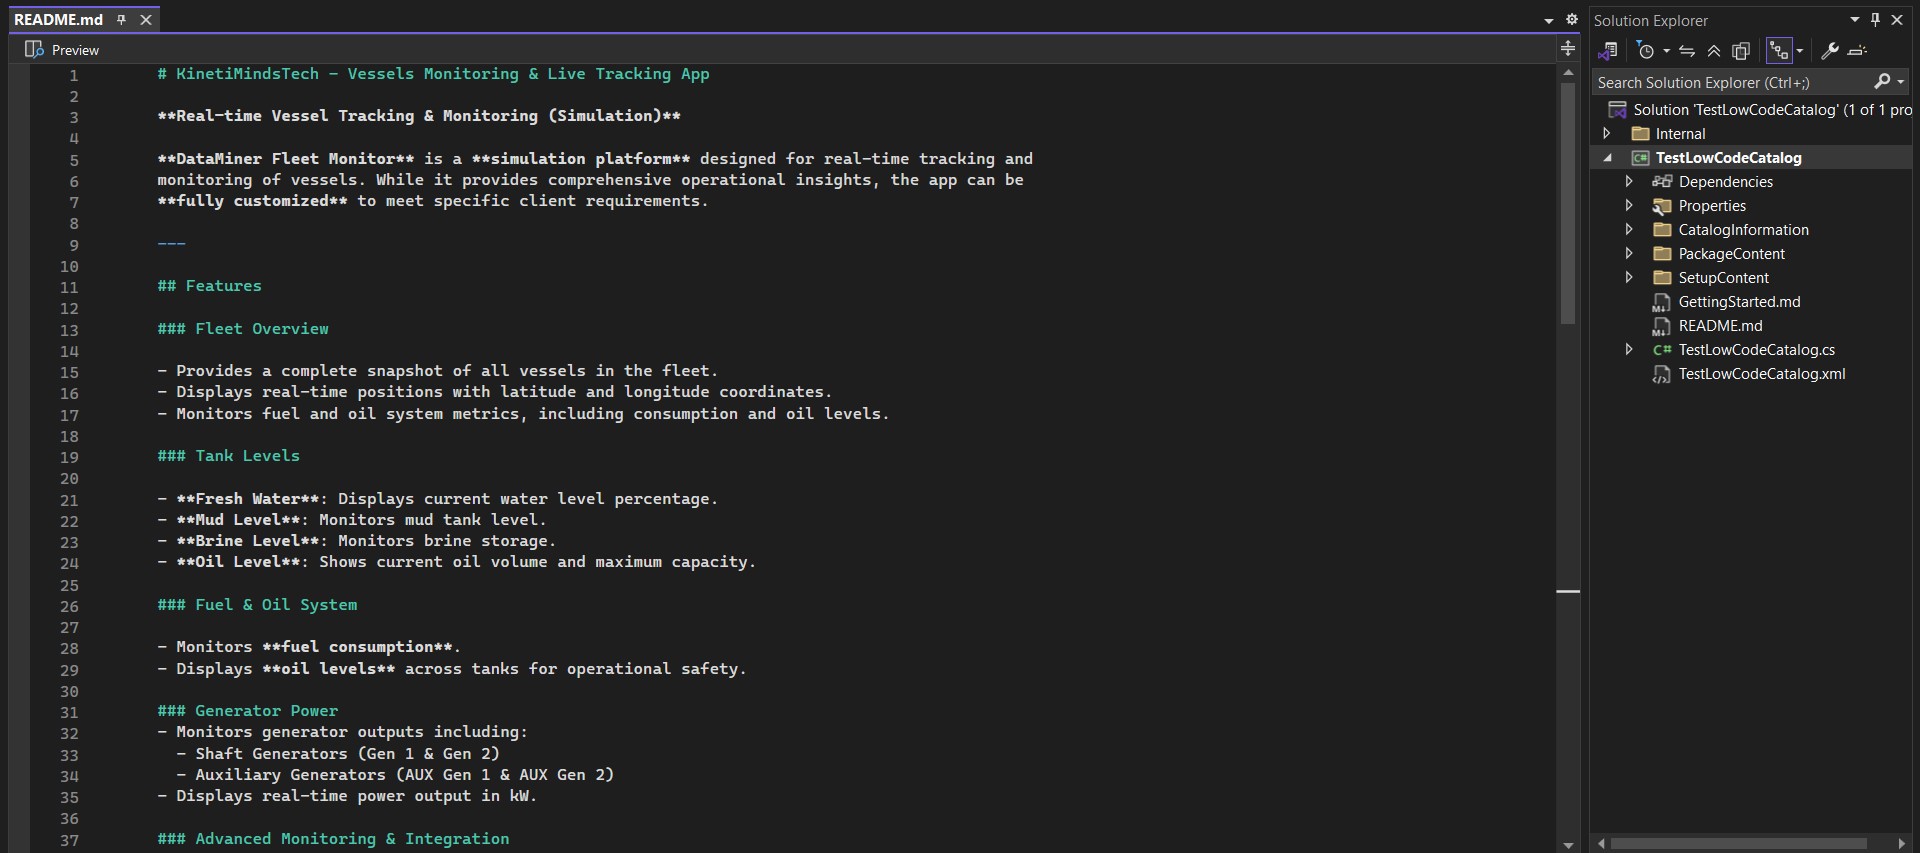Select the README.md editor tab
Screen dimensions: 1920x853
click(x=58, y=20)
